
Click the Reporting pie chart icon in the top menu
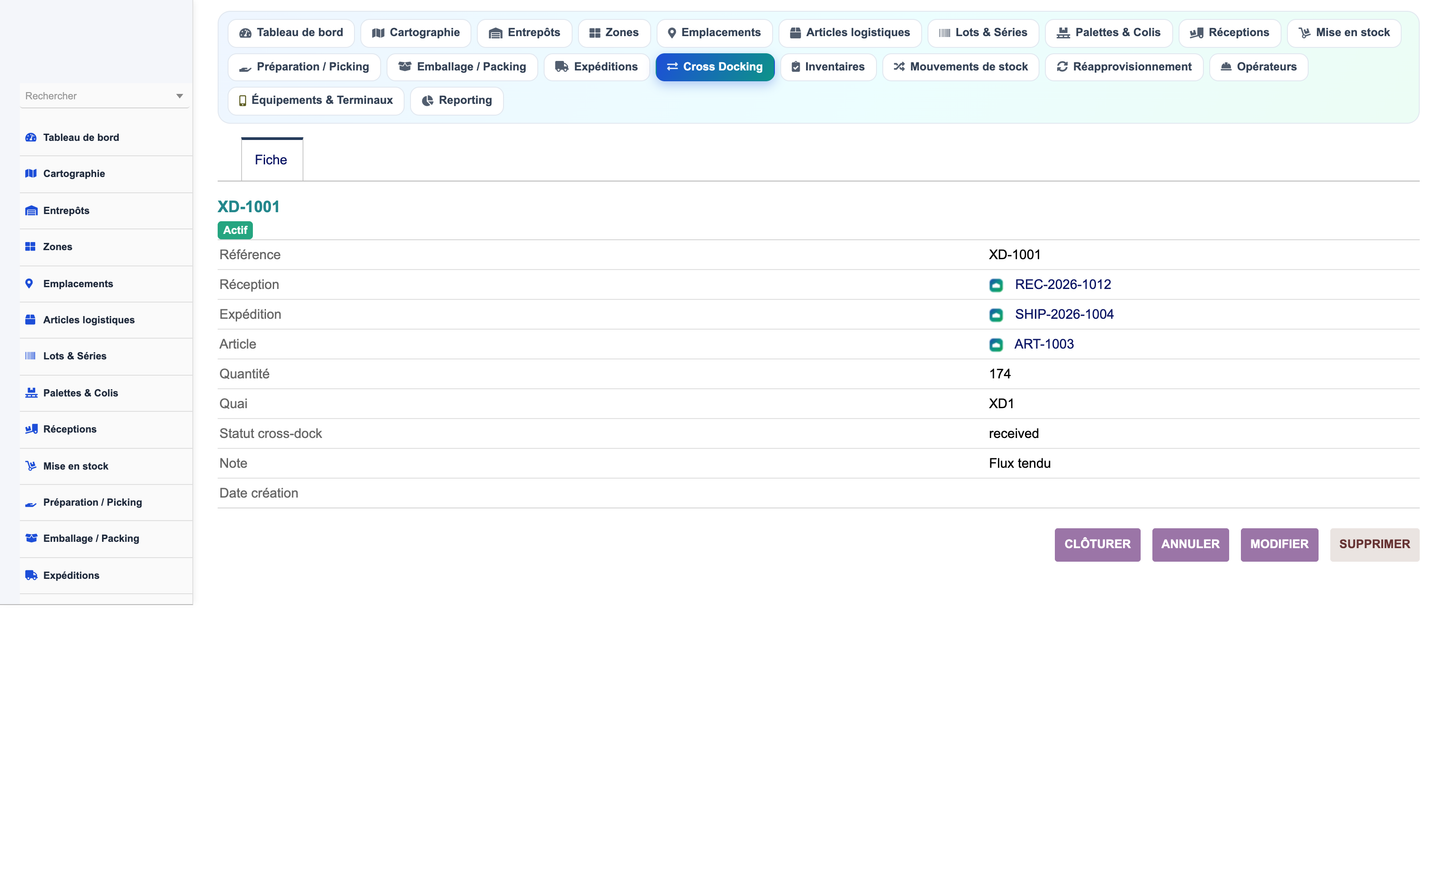pyautogui.click(x=428, y=101)
